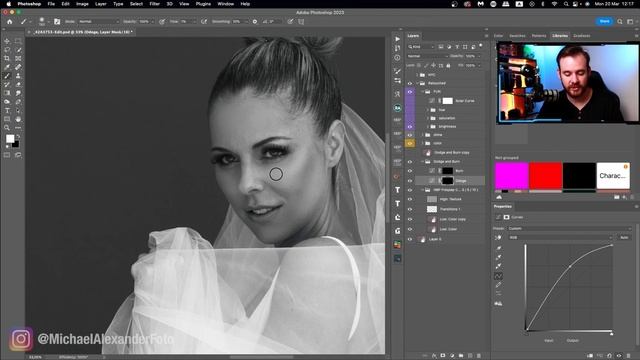
Task: Toggle visibility of Dodge and Burn group
Action: (x=410, y=162)
